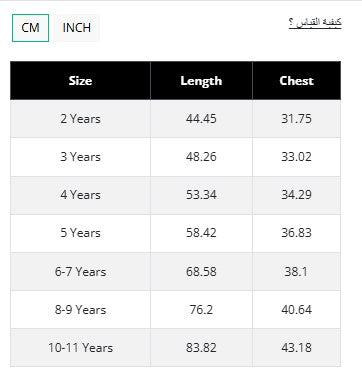Select the 3 Years size row

175,157
